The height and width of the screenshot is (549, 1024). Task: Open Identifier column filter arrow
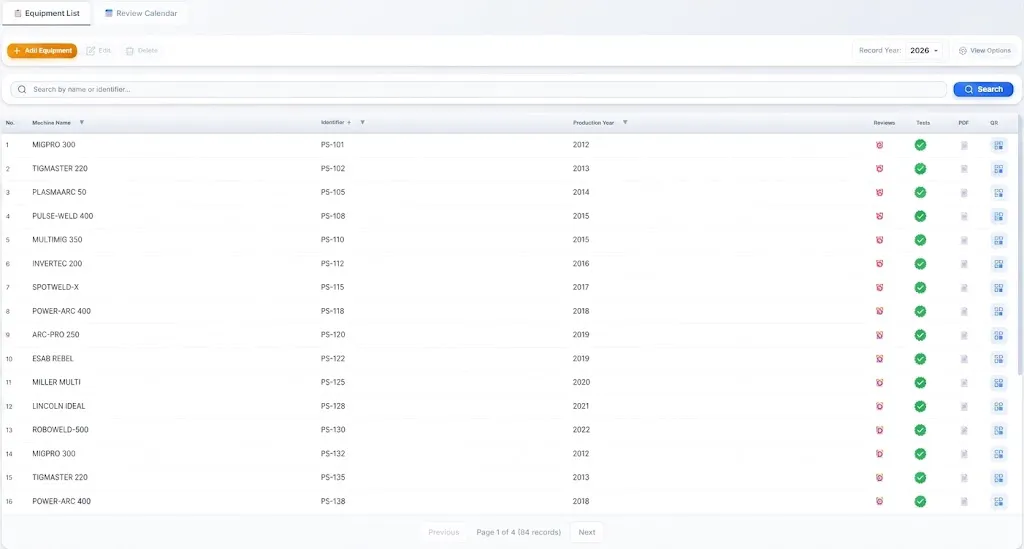click(362, 122)
